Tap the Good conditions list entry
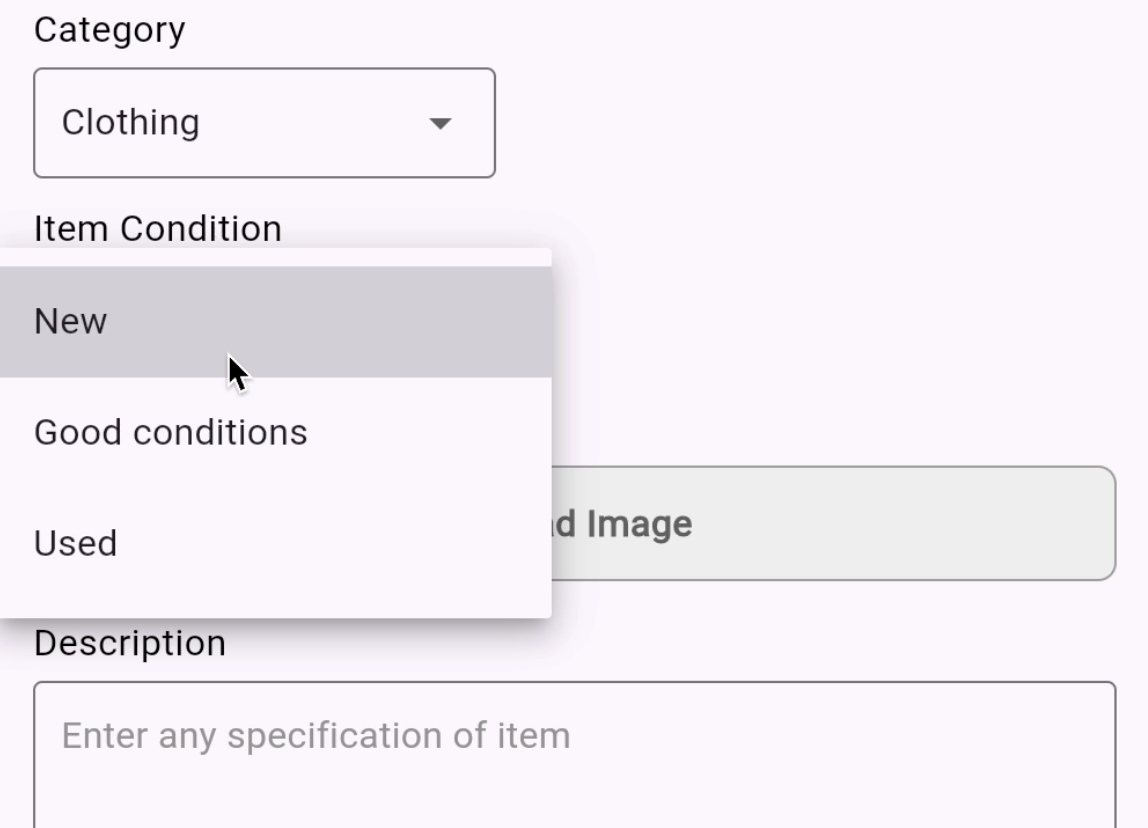 click(x=171, y=432)
